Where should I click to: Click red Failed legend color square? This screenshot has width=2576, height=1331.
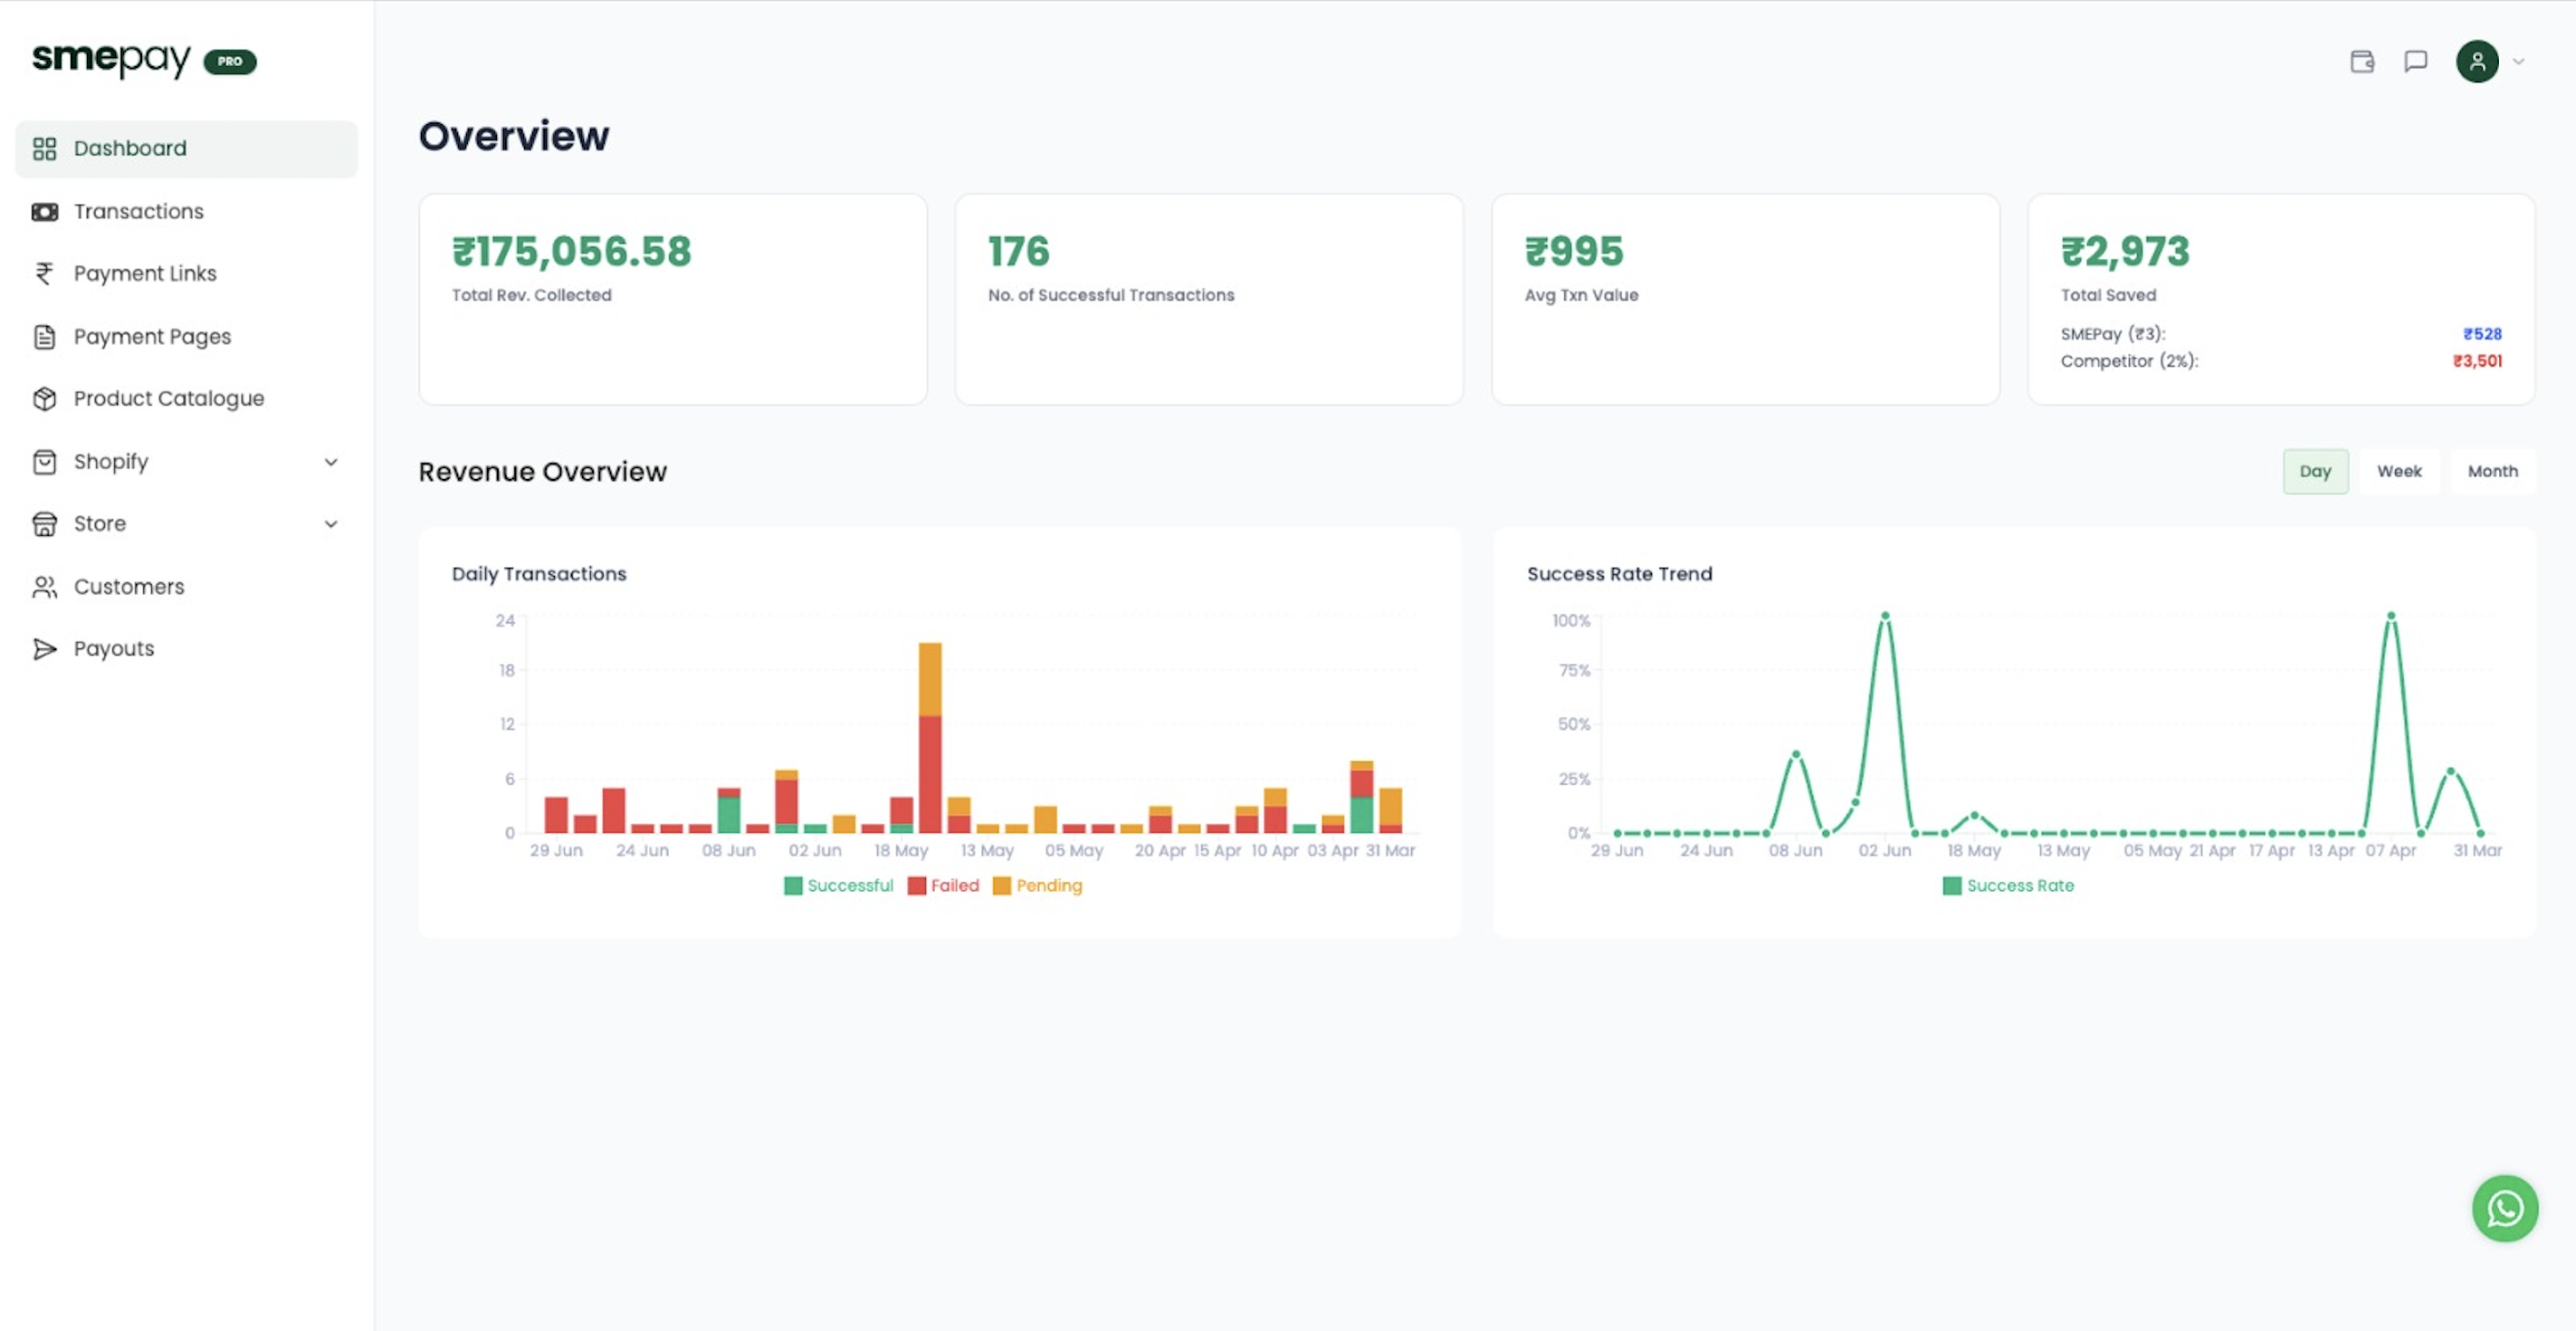[x=917, y=886]
